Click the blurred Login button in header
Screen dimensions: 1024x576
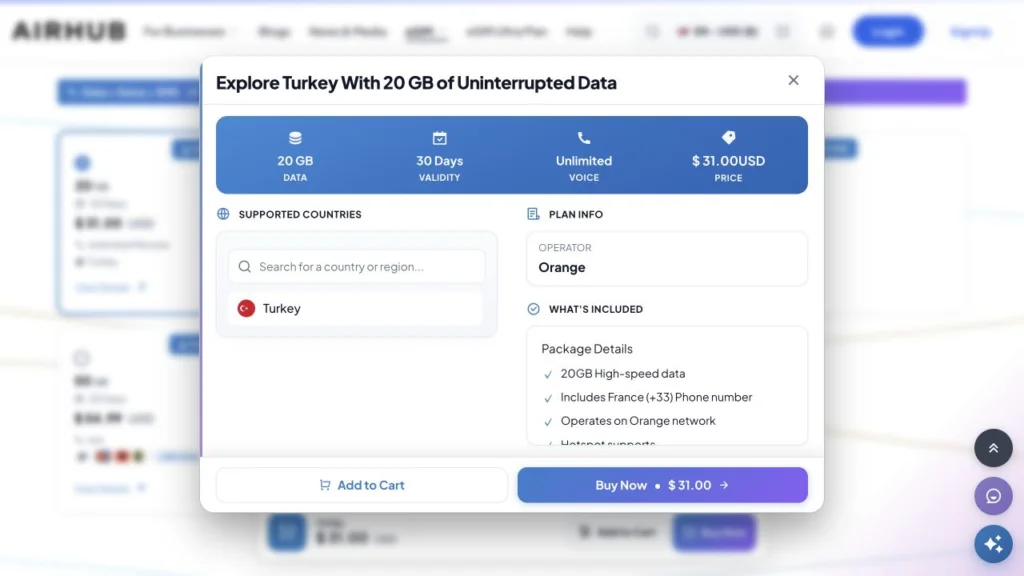(x=888, y=31)
